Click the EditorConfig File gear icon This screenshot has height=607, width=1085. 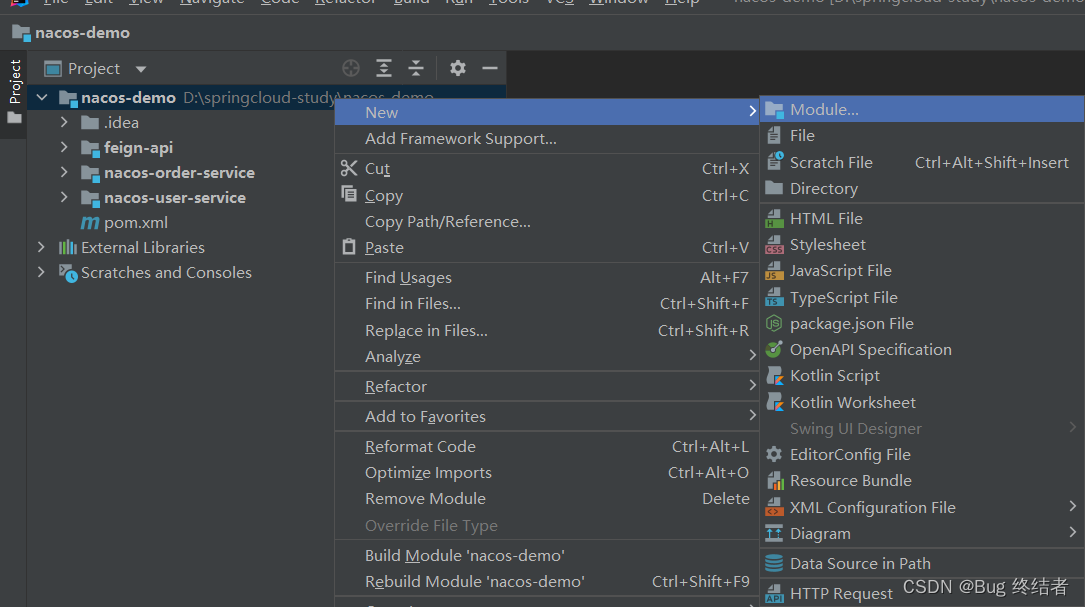click(x=774, y=455)
